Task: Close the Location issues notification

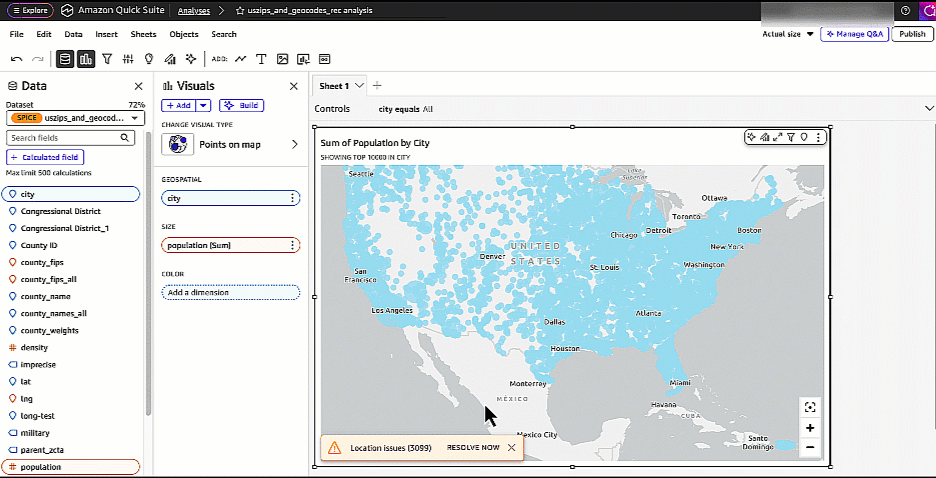Action: [511, 447]
